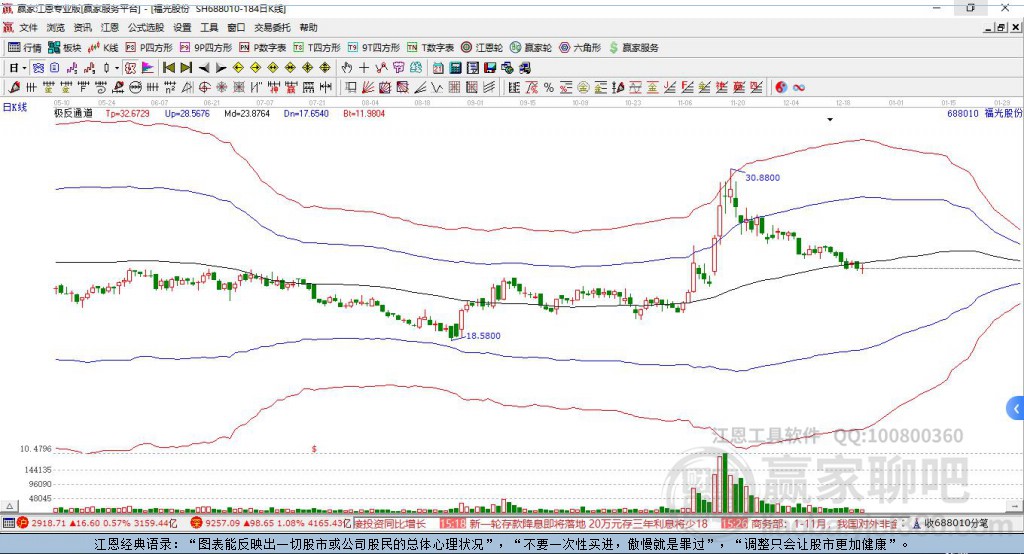Click the 日K线 chart label
Screen dimensions: 1024x554
[15, 107]
